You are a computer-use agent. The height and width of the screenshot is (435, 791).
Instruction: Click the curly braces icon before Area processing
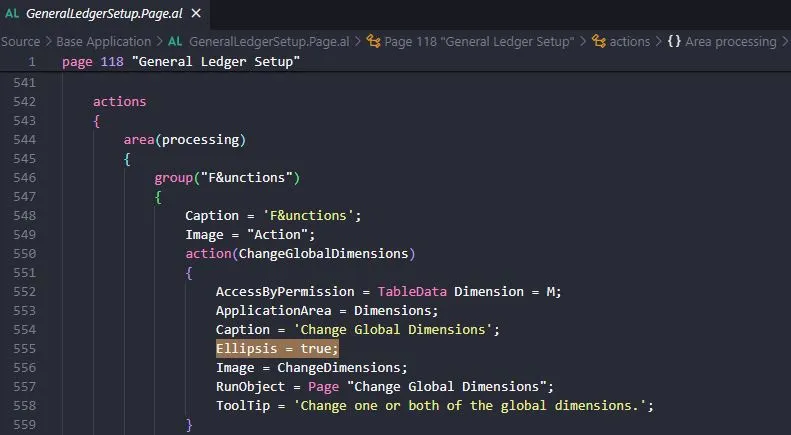point(674,41)
